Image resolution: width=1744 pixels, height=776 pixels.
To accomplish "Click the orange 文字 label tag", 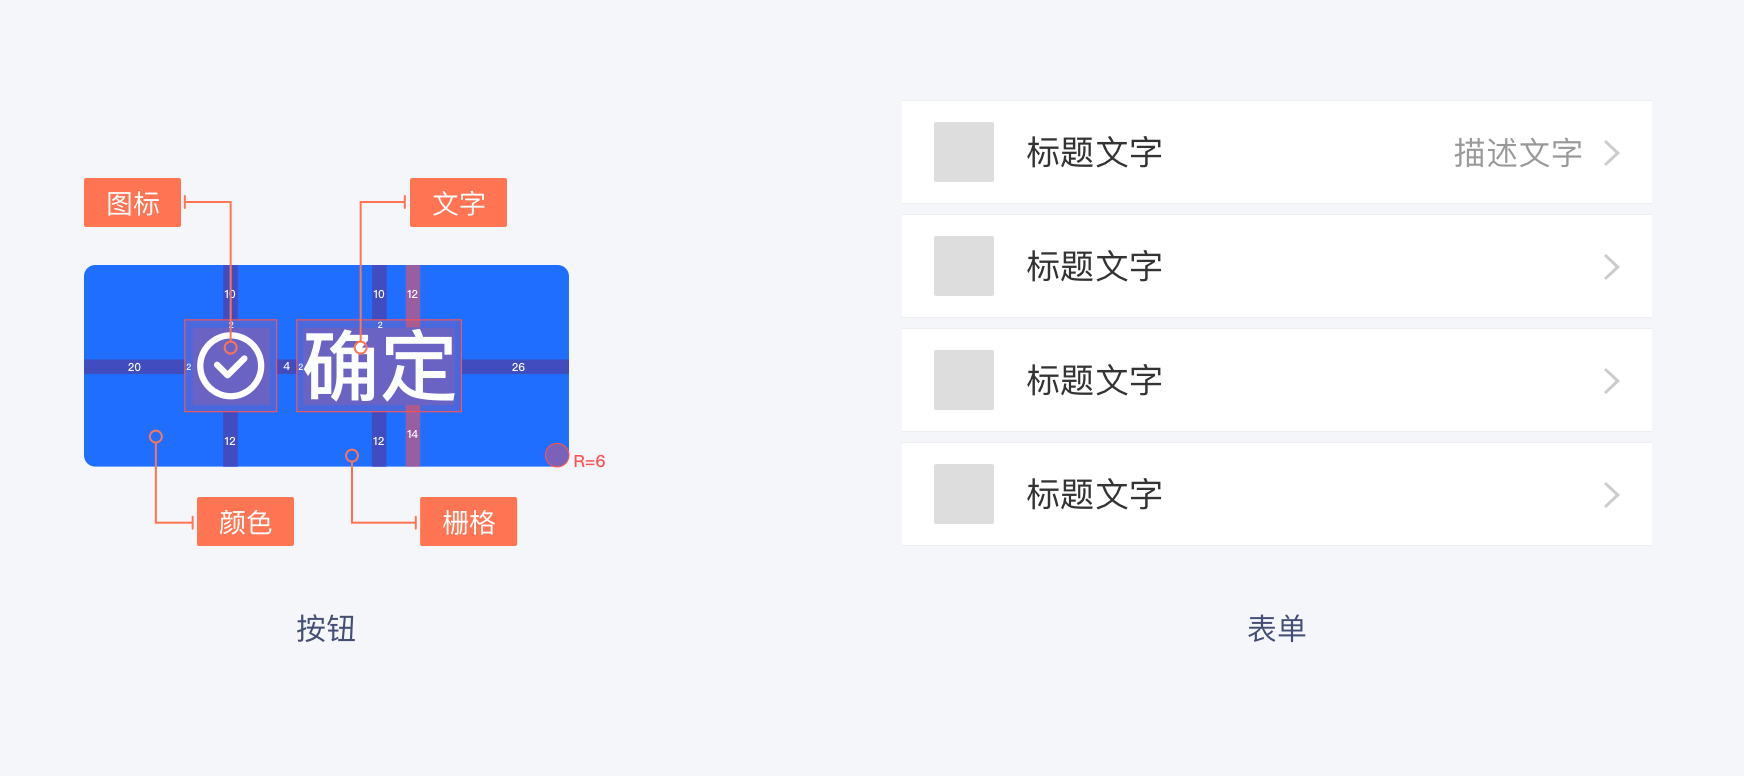I will (x=458, y=203).
